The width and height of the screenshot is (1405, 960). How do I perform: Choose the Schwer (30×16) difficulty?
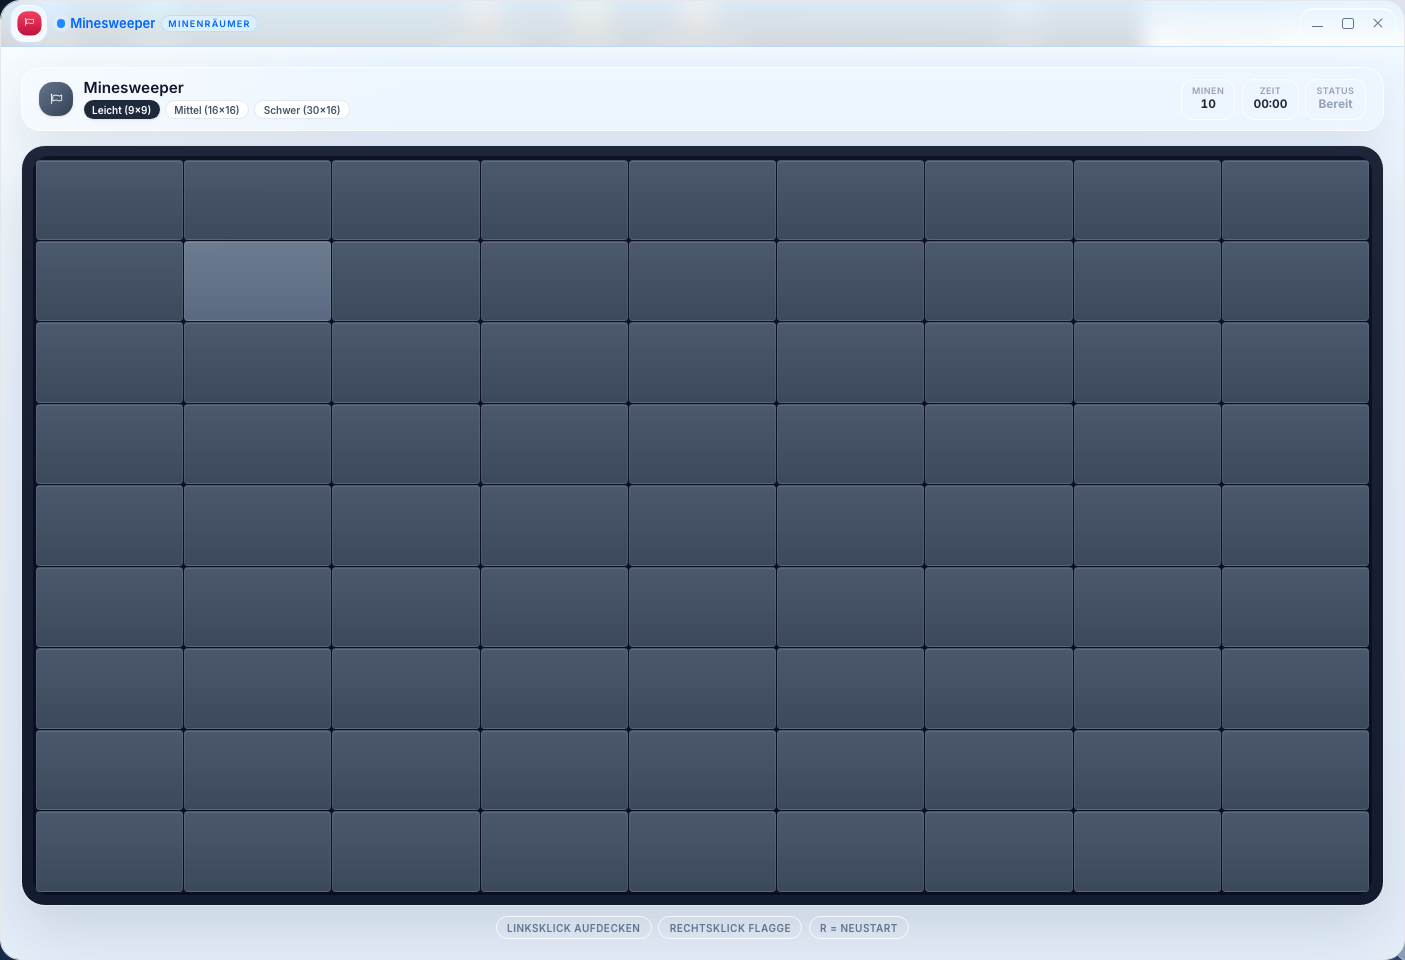[301, 109]
